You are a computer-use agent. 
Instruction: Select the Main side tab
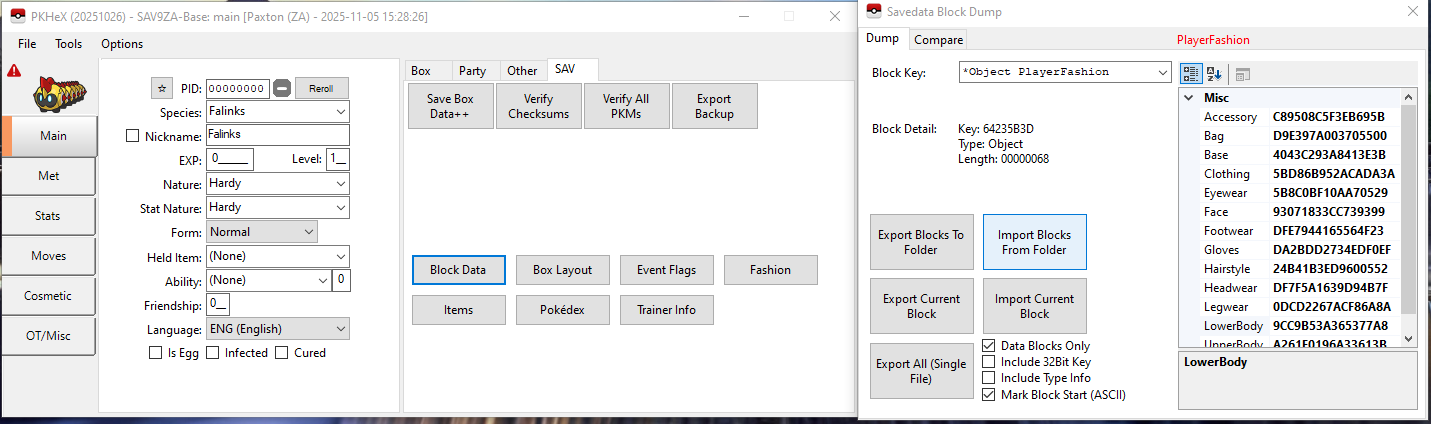49,136
